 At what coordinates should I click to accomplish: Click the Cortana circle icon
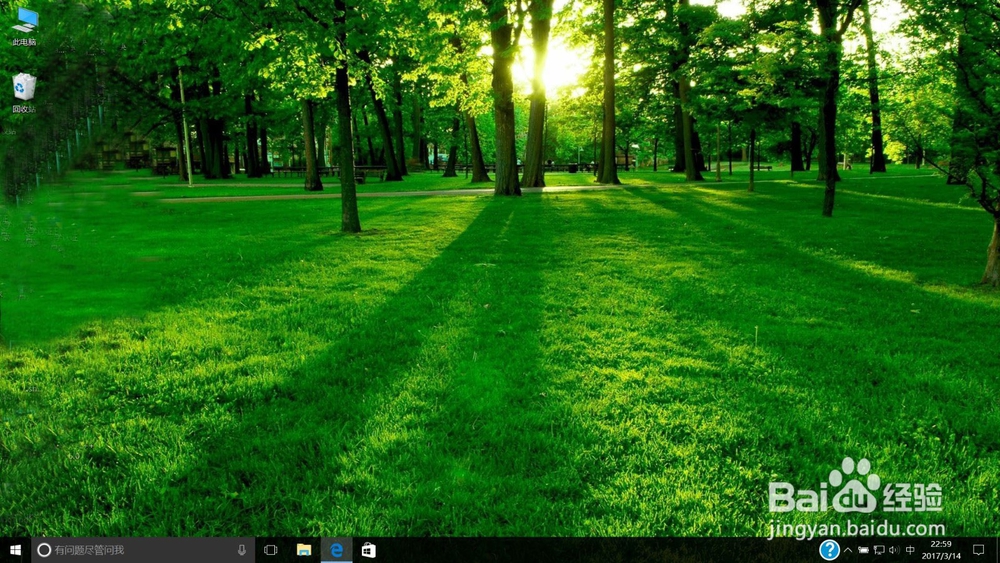[44, 550]
